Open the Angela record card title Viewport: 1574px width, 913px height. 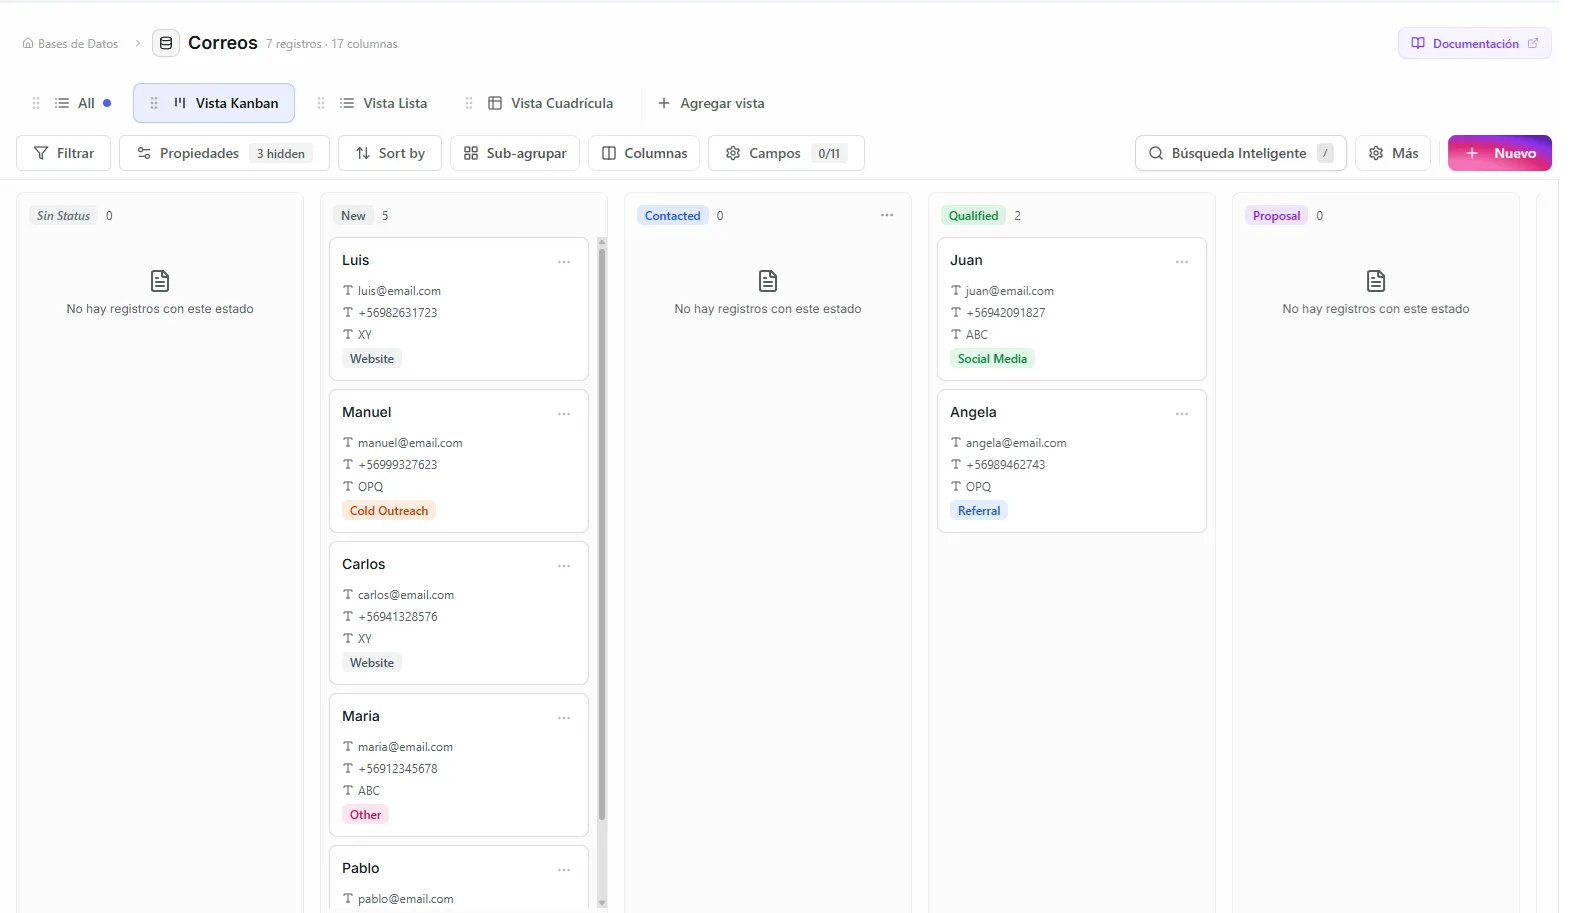coord(973,412)
